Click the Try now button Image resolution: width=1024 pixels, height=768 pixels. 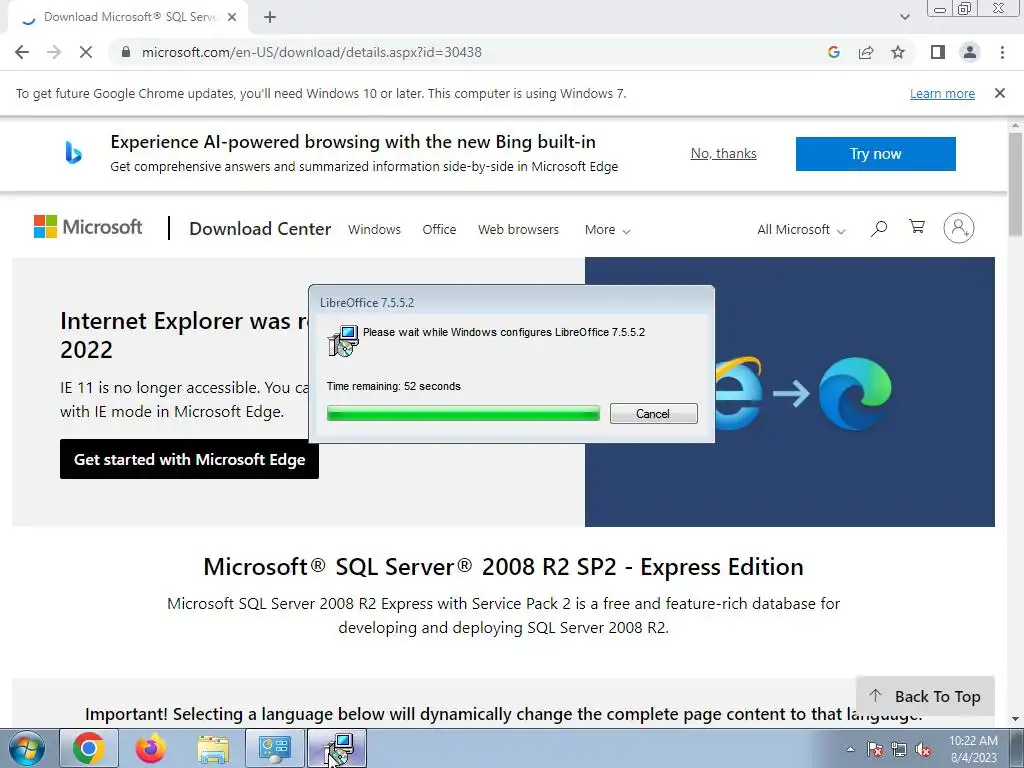click(x=875, y=154)
